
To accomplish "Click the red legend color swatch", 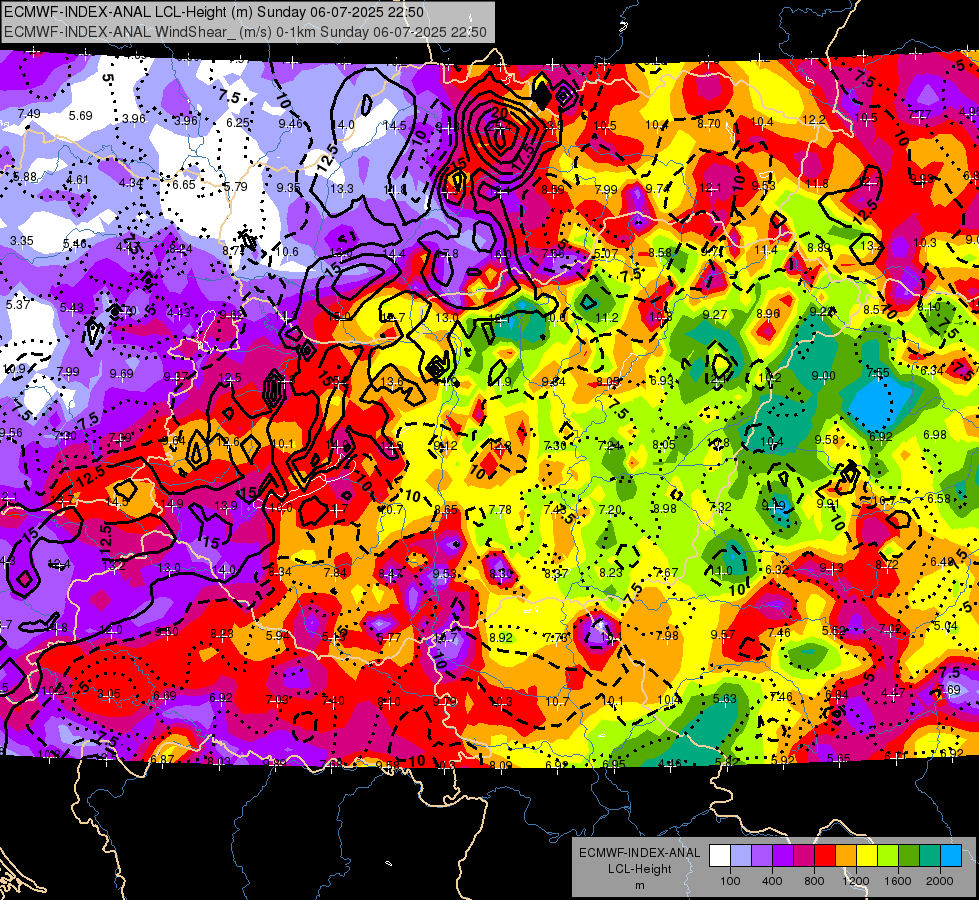I will (825, 856).
